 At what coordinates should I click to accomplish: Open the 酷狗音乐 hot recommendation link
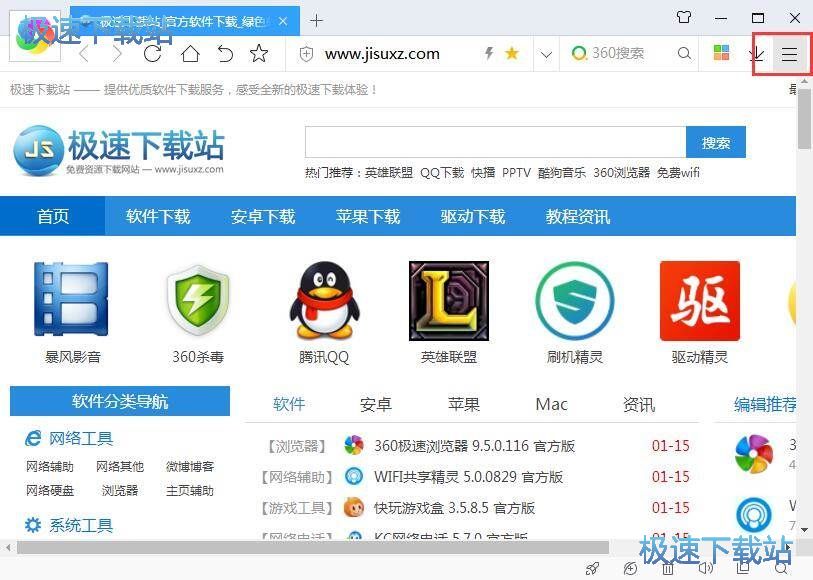562,173
